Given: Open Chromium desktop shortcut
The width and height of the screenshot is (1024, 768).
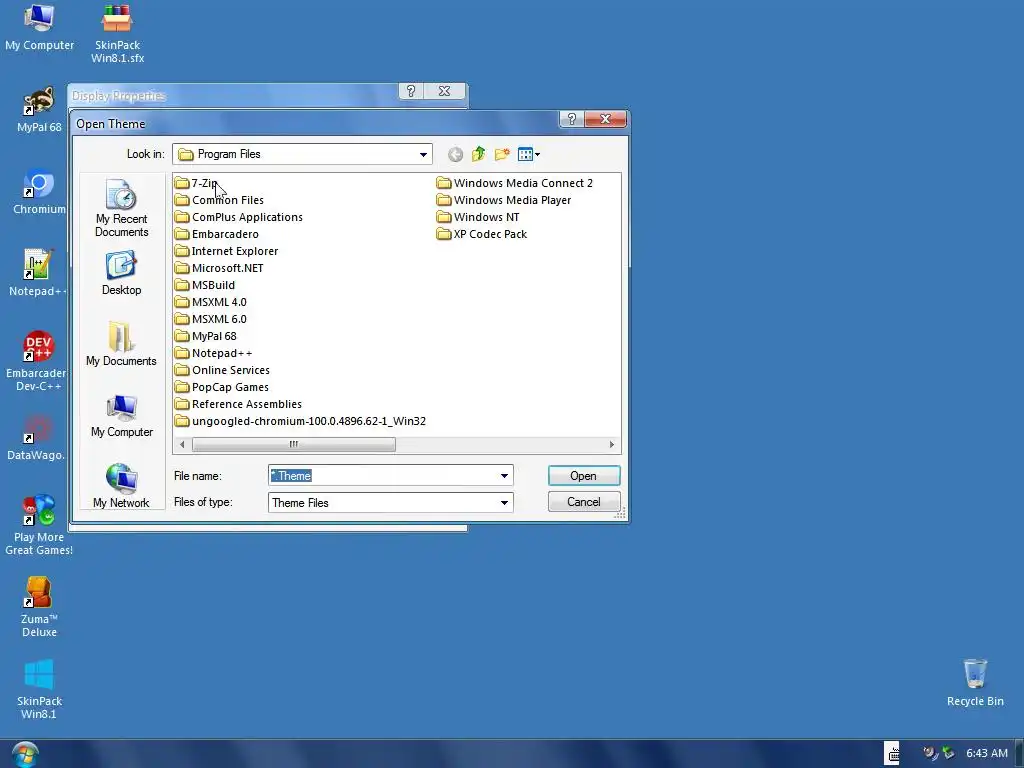Looking at the screenshot, I should 39,192.
